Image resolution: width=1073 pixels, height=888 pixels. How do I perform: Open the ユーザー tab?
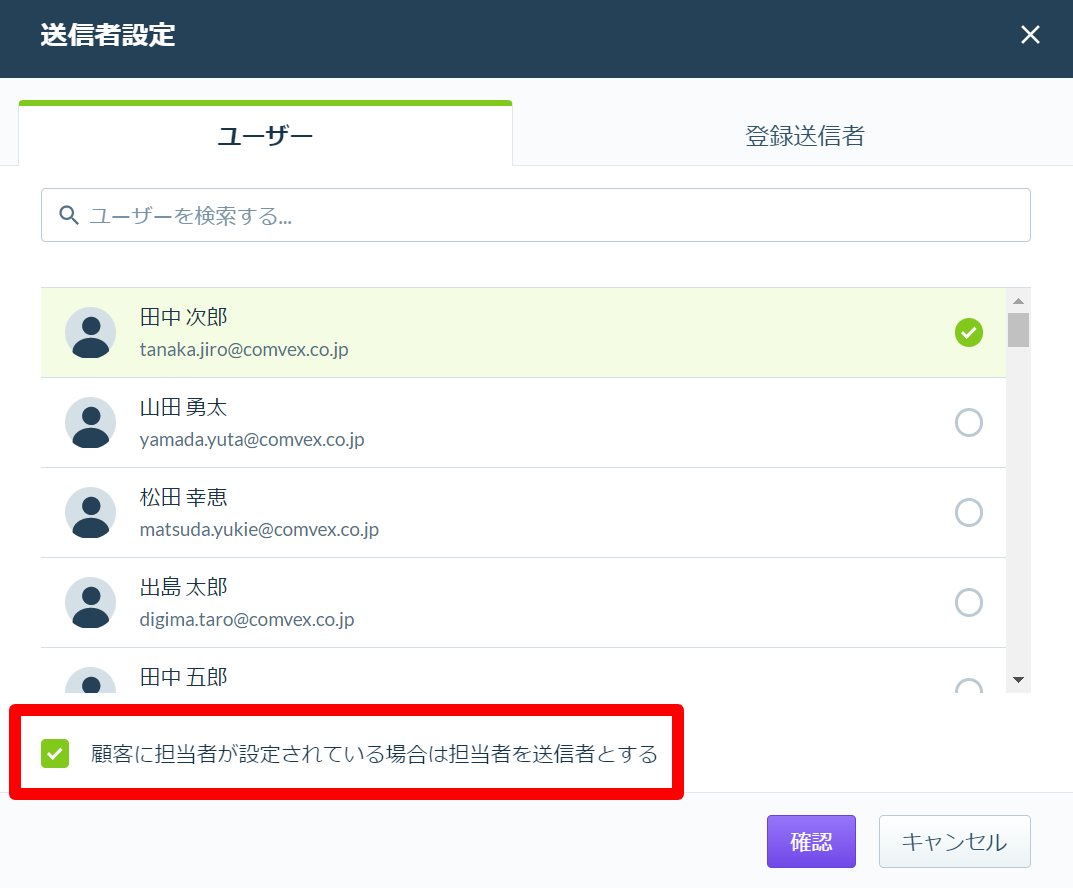pos(266,135)
